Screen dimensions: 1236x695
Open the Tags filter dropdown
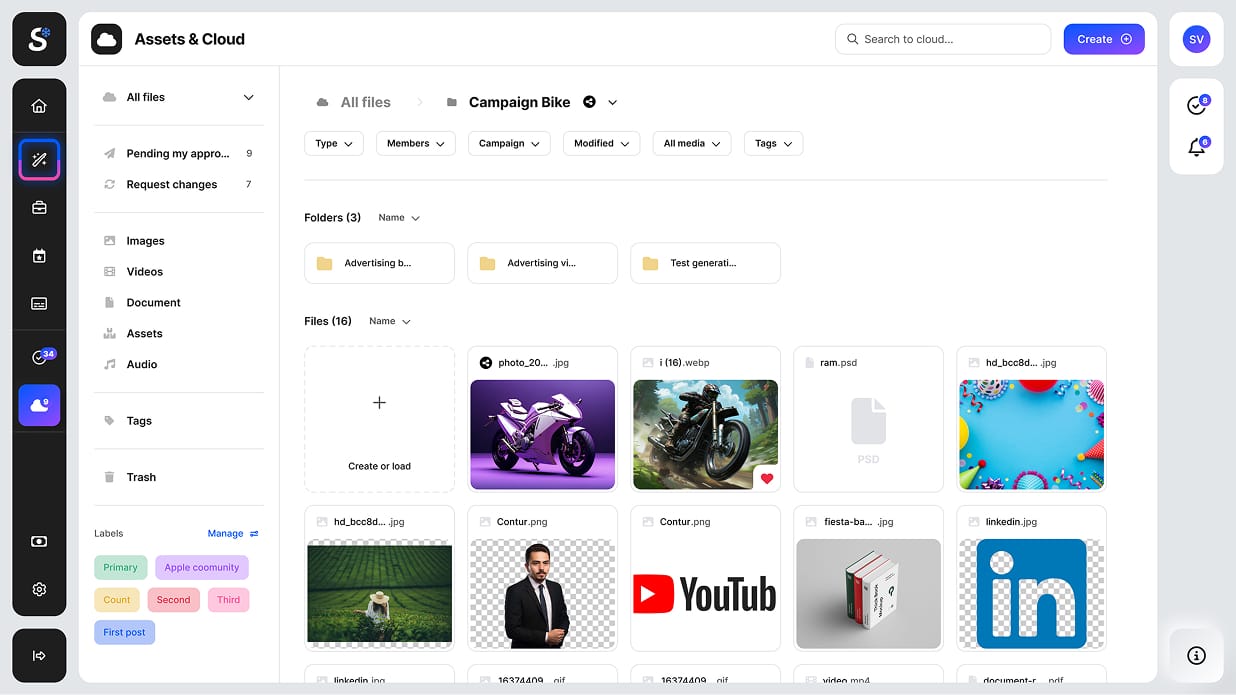(x=773, y=144)
